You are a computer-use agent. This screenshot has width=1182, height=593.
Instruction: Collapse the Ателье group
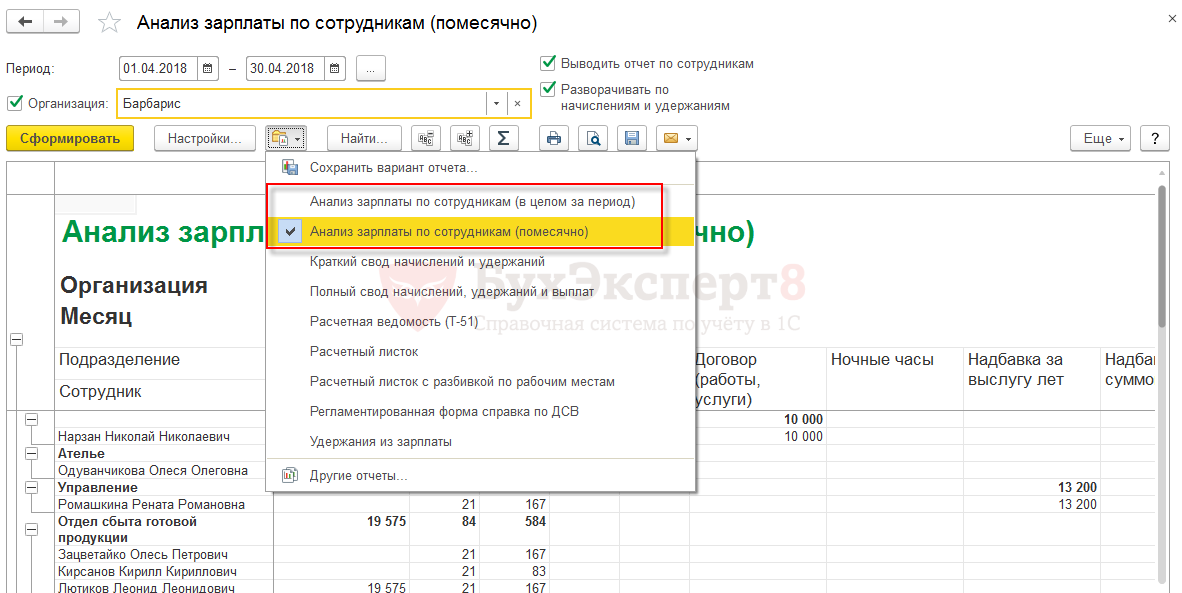pos(32,454)
